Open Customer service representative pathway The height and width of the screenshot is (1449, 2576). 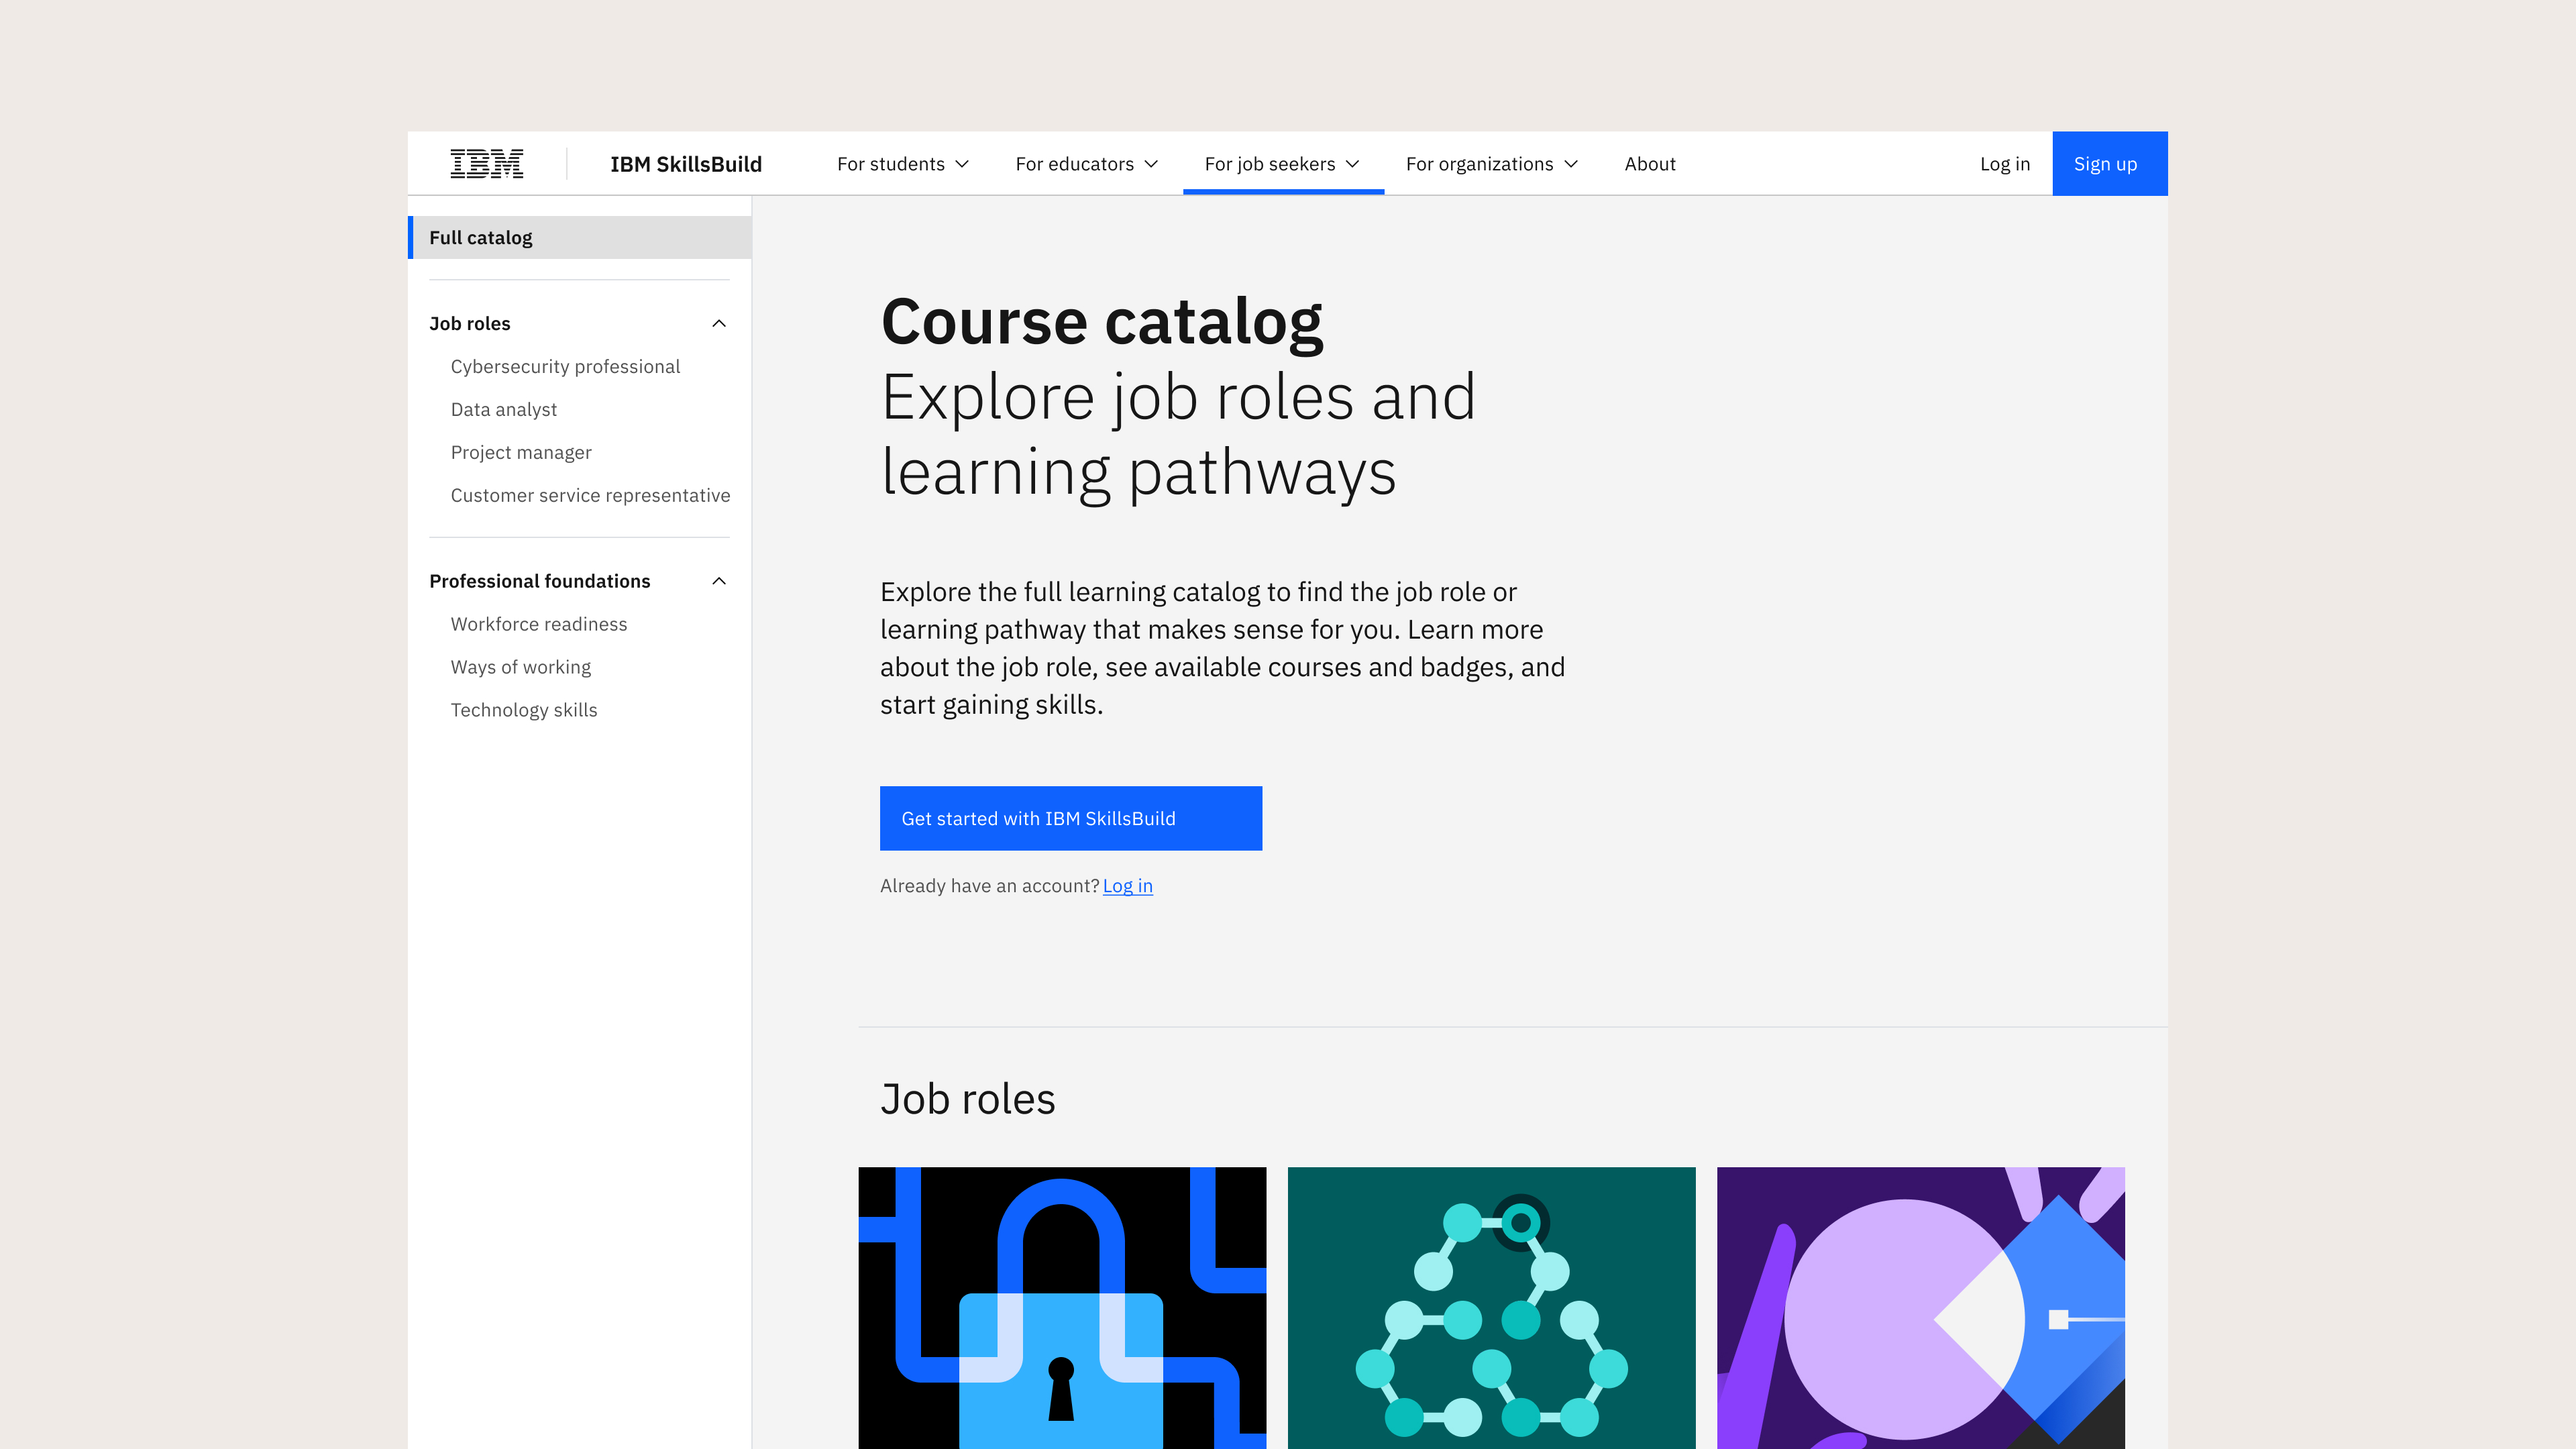[590, 495]
